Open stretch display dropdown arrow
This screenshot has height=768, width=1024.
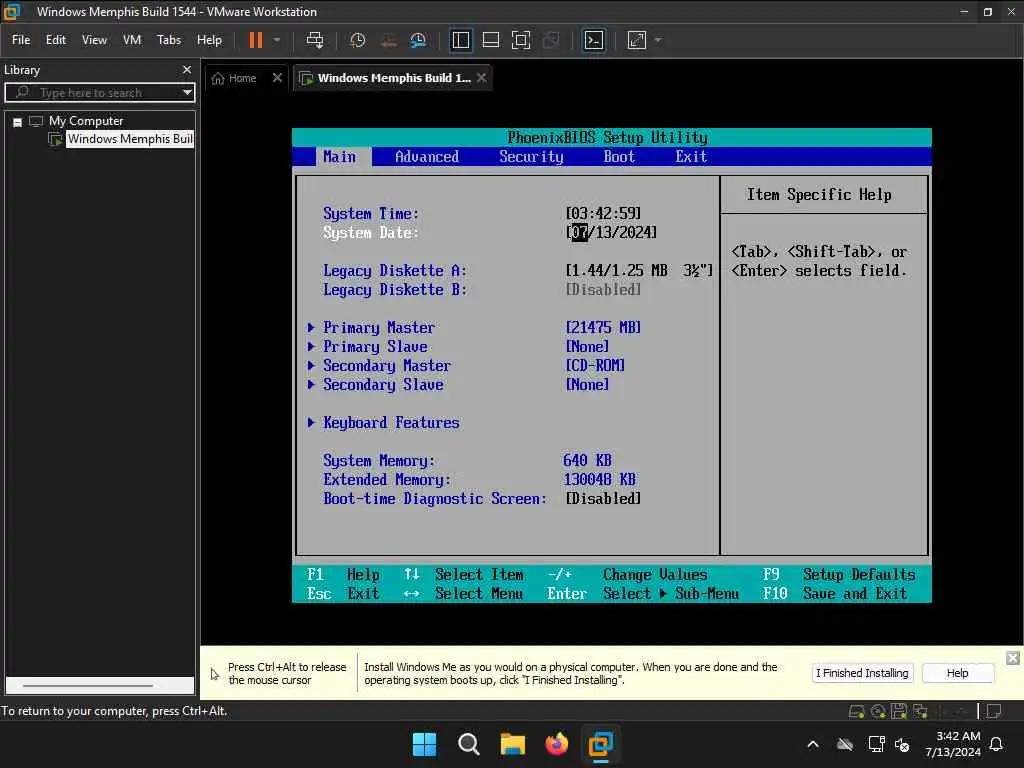(x=658, y=40)
